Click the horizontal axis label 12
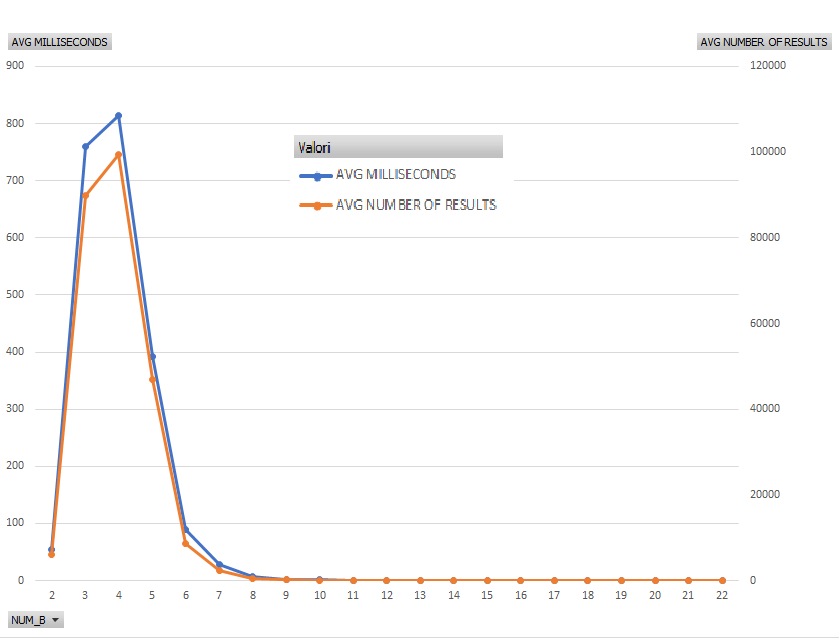The image size is (839, 638). pyautogui.click(x=387, y=595)
